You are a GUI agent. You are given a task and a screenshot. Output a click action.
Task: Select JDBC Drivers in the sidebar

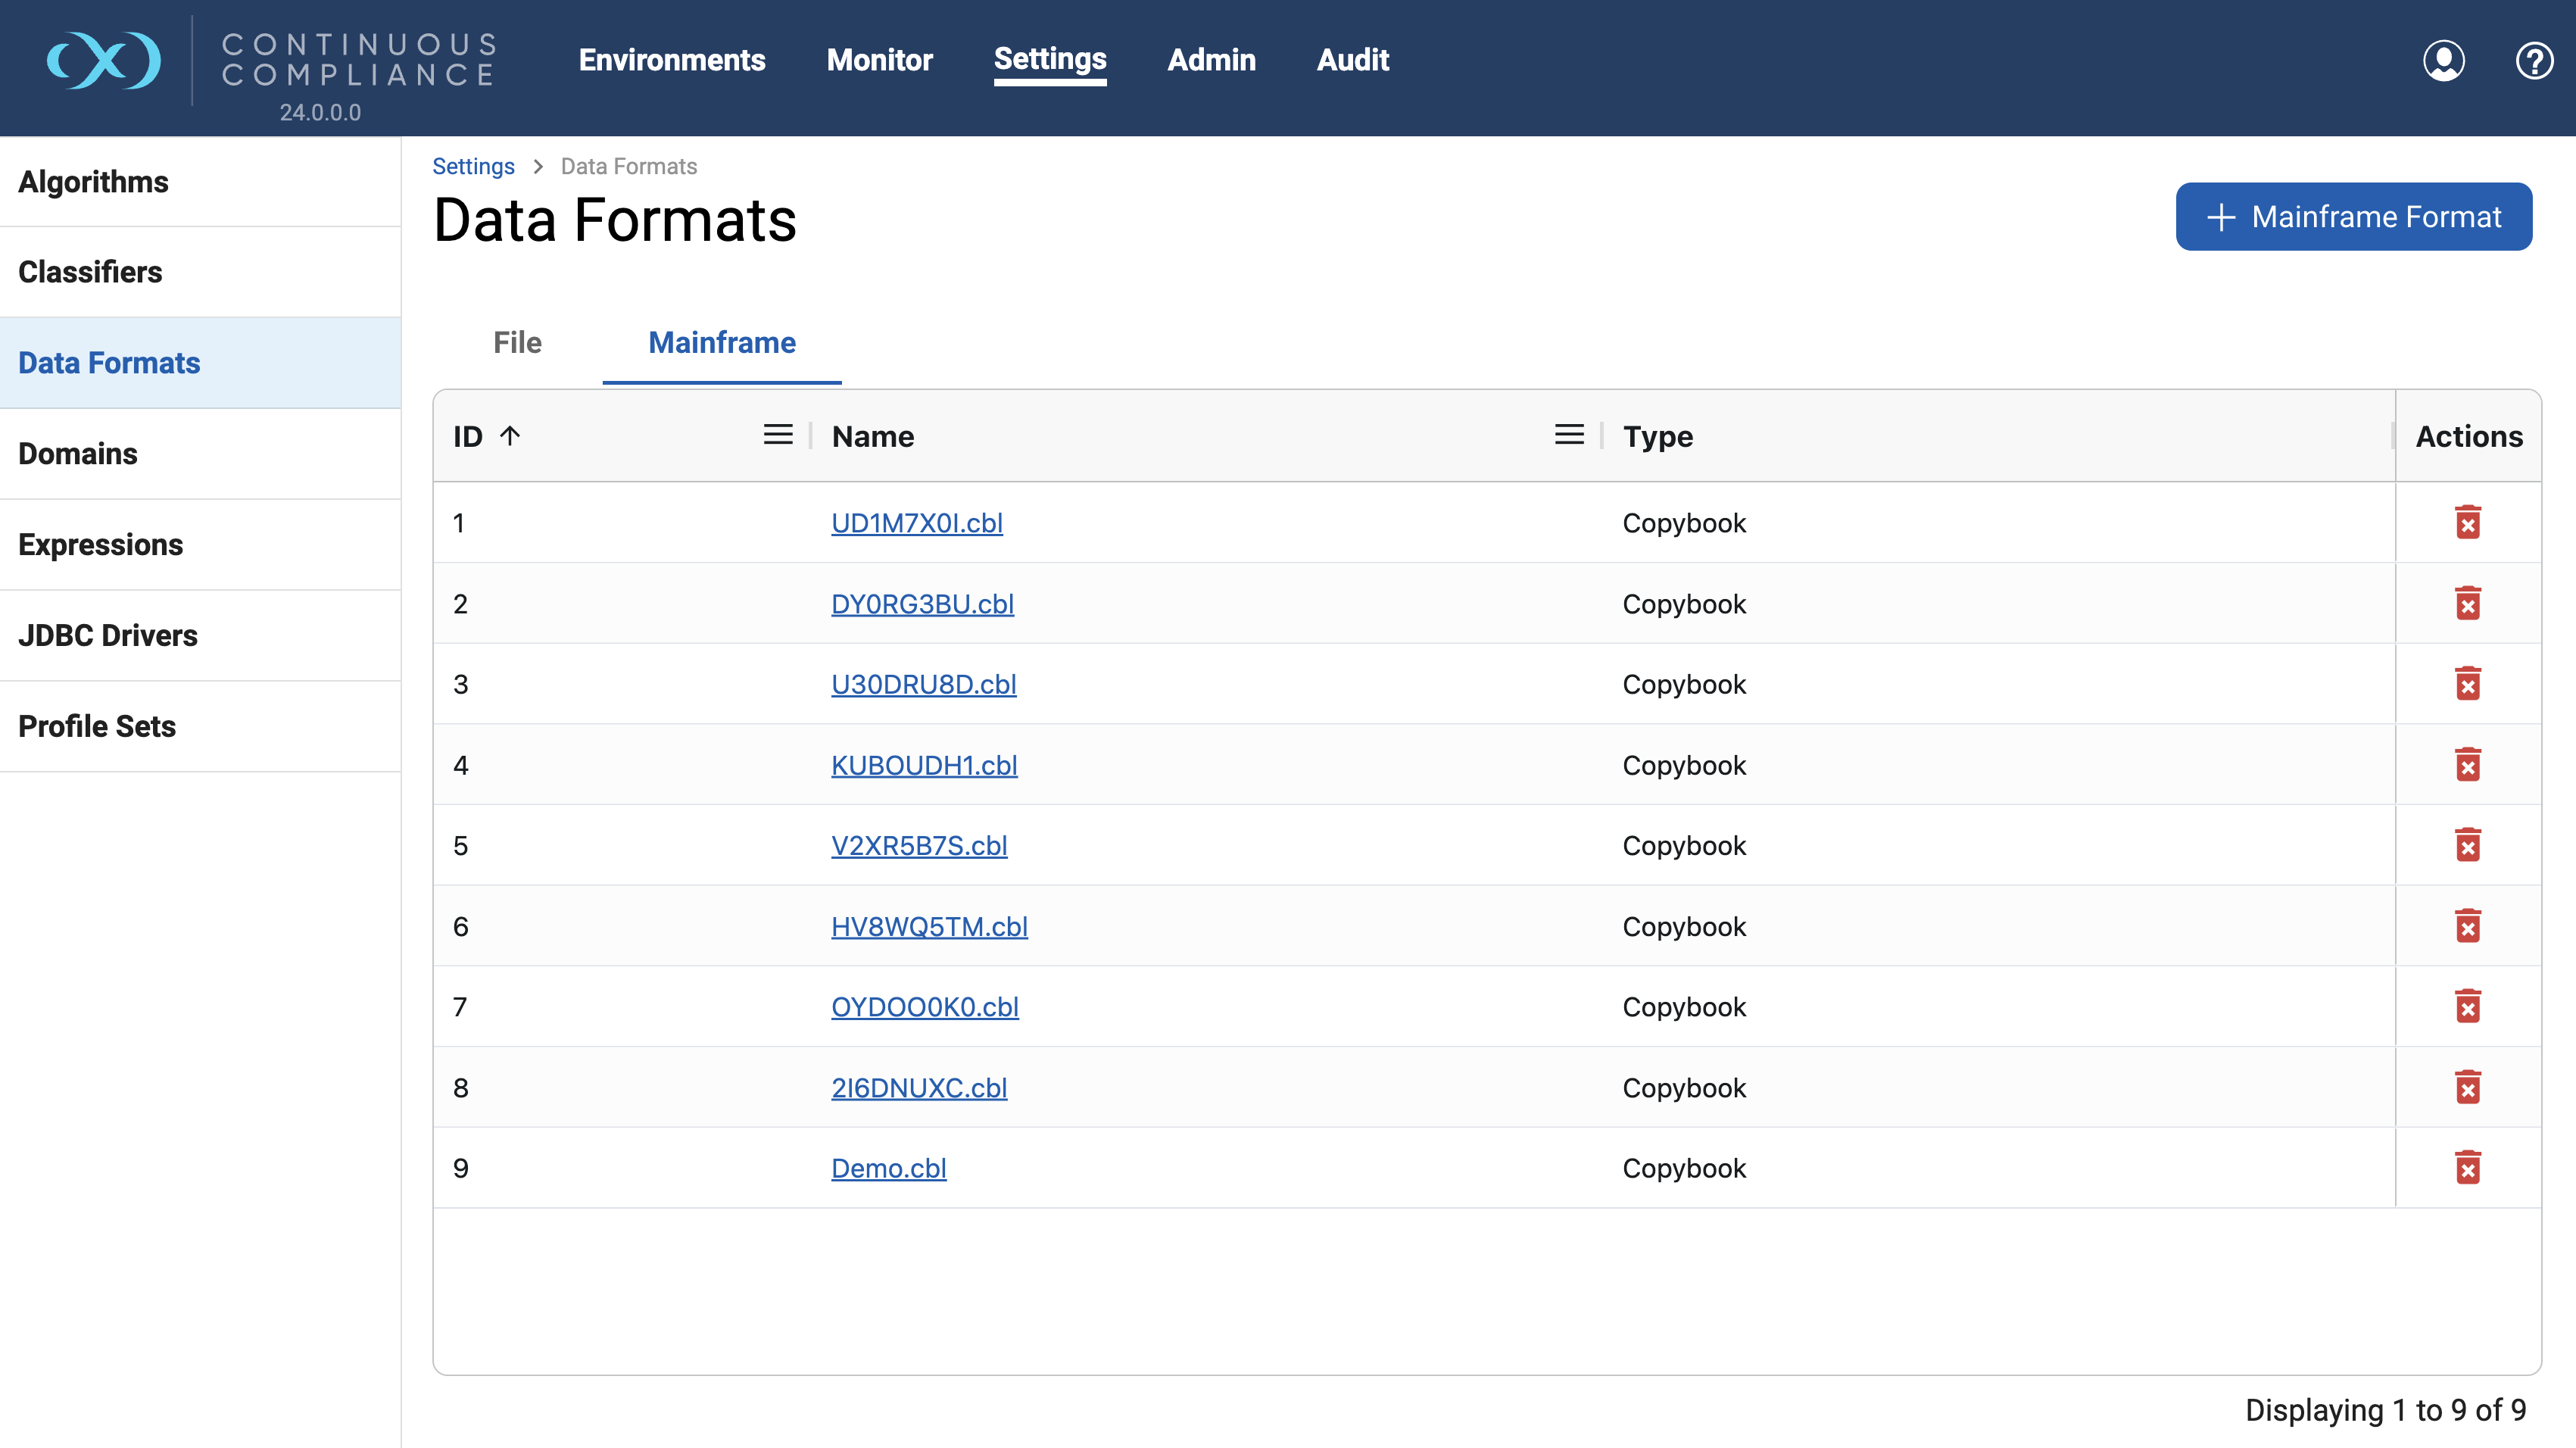click(x=108, y=636)
